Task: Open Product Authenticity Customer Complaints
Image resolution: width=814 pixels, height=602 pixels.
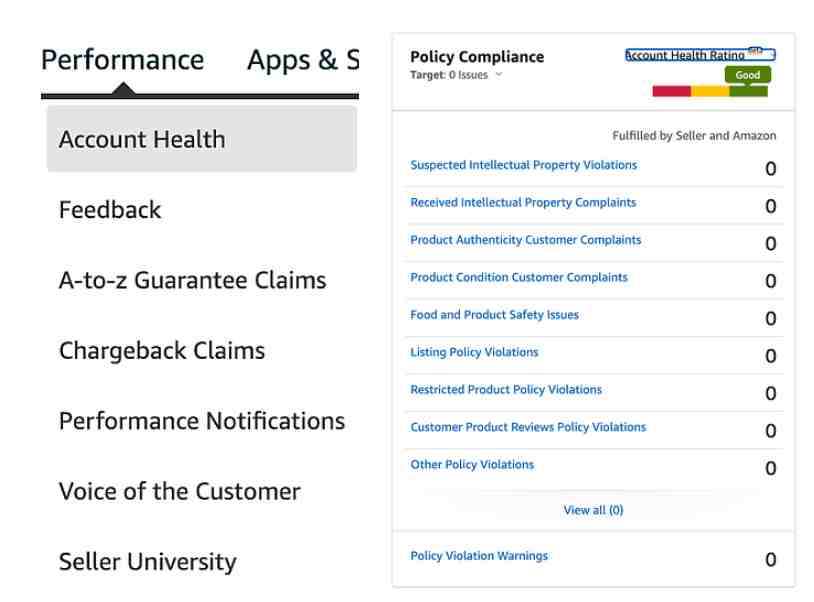Action: pos(525,240)
